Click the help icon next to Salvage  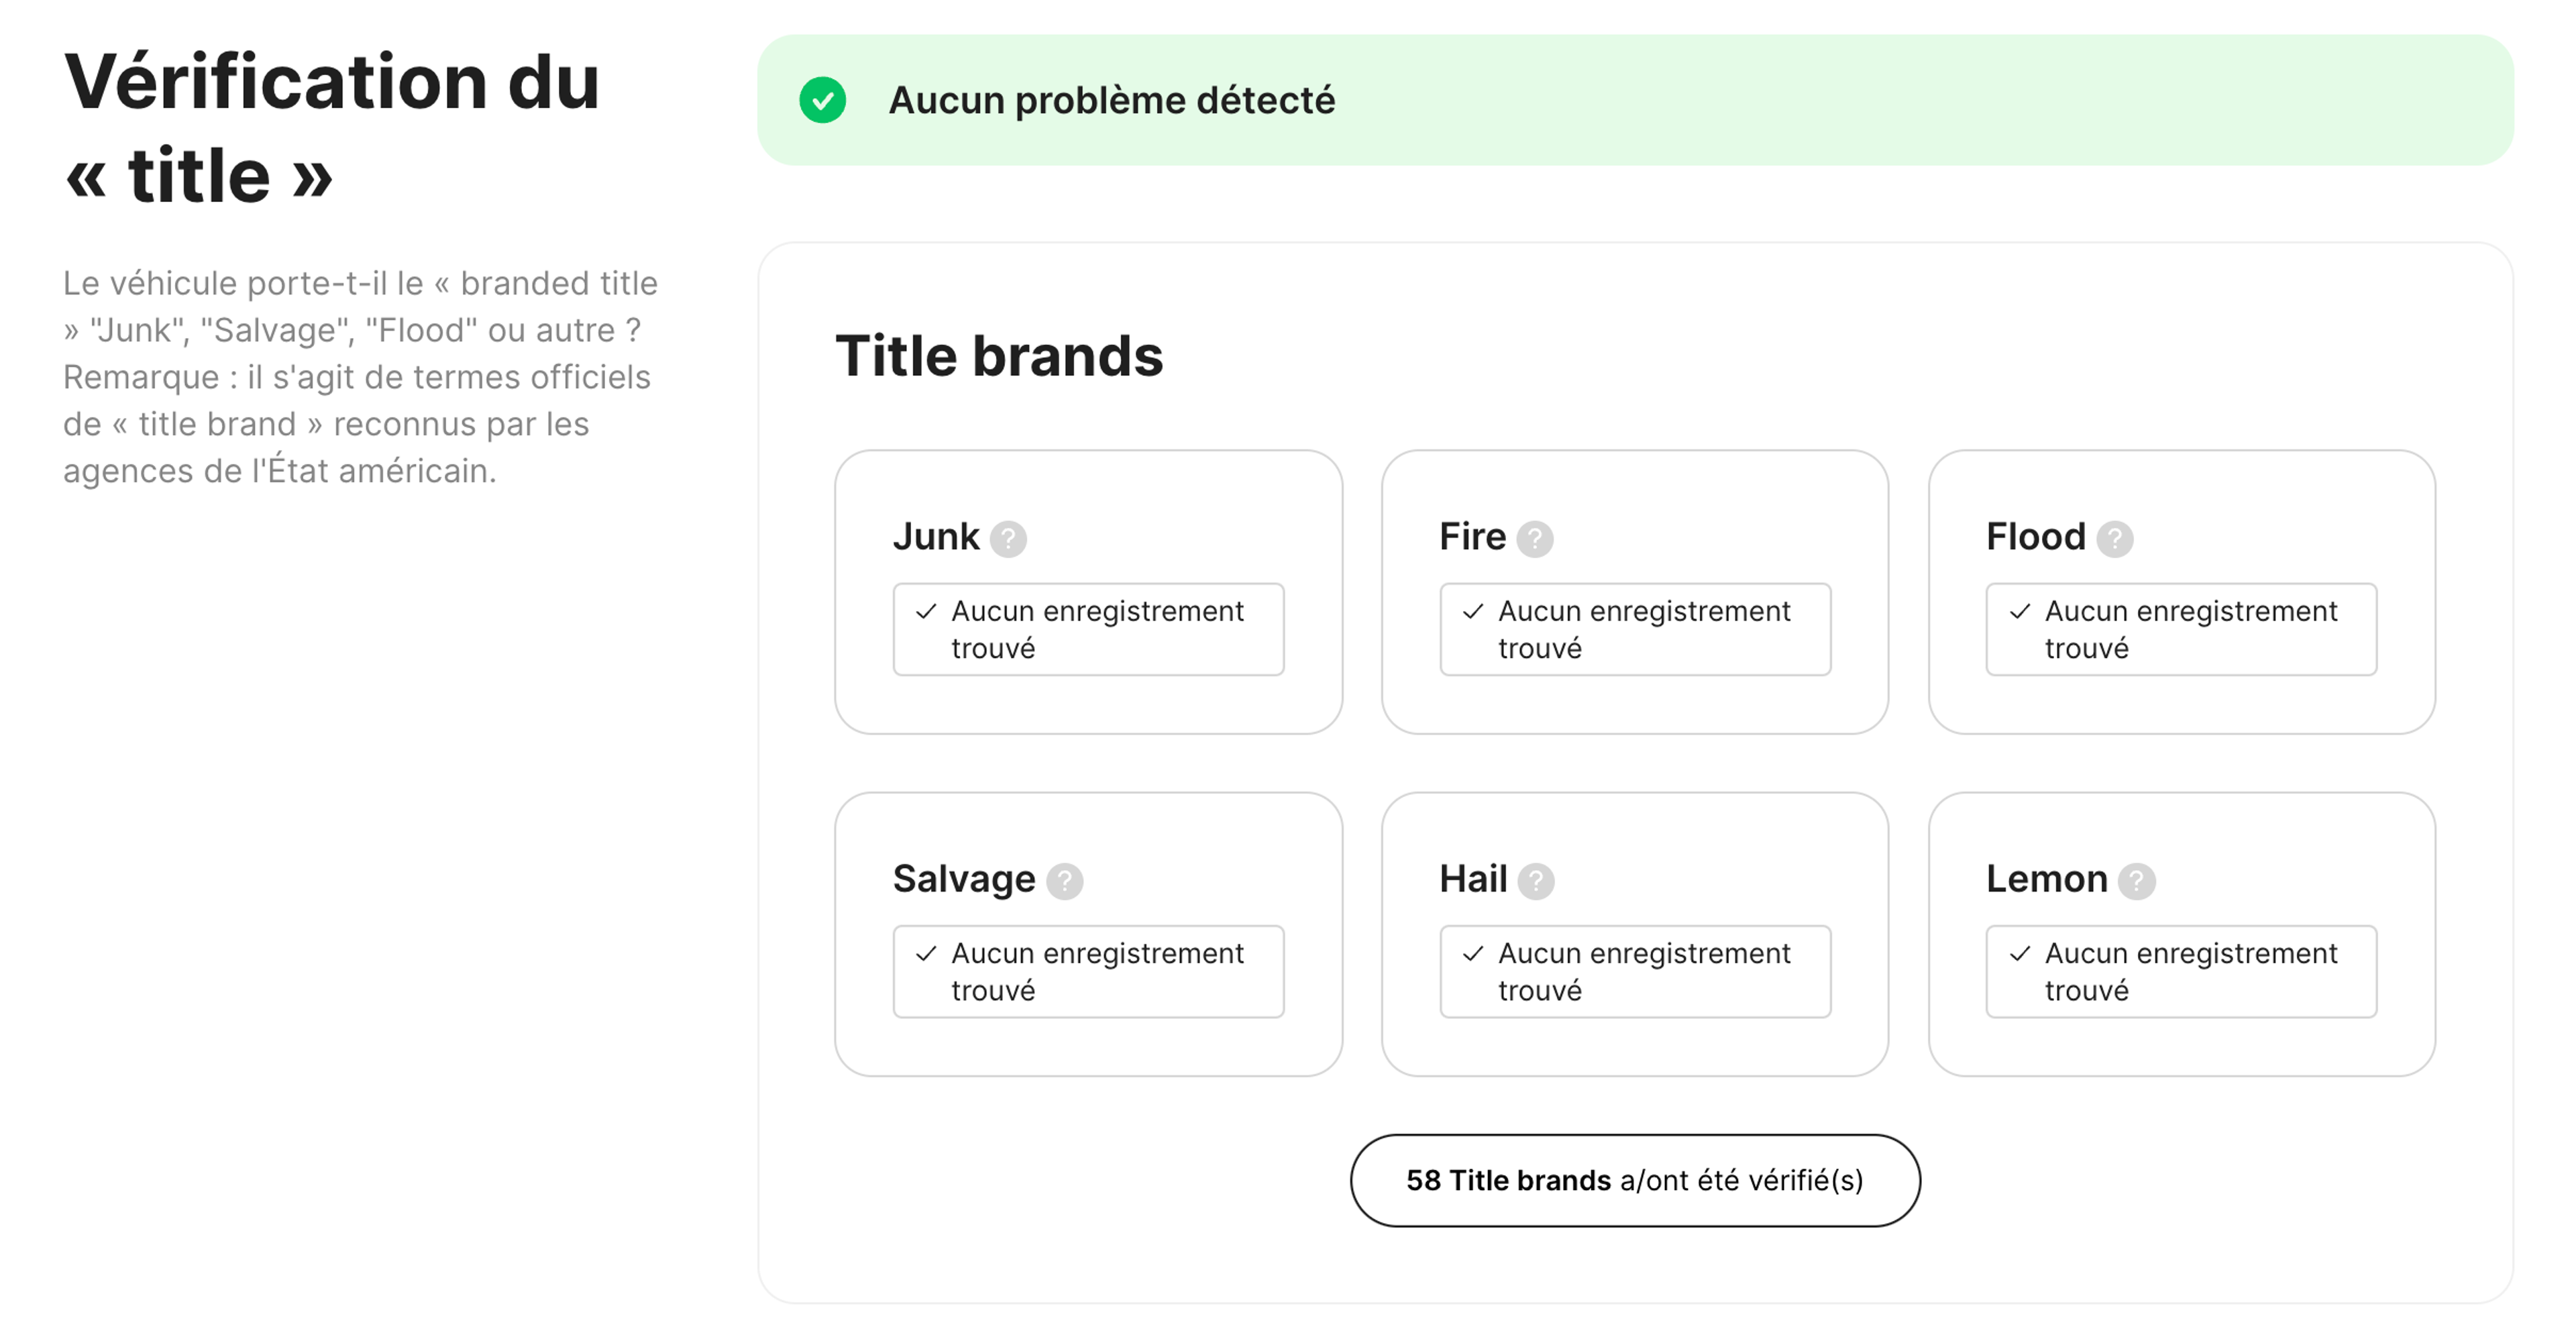[1064, 881]
